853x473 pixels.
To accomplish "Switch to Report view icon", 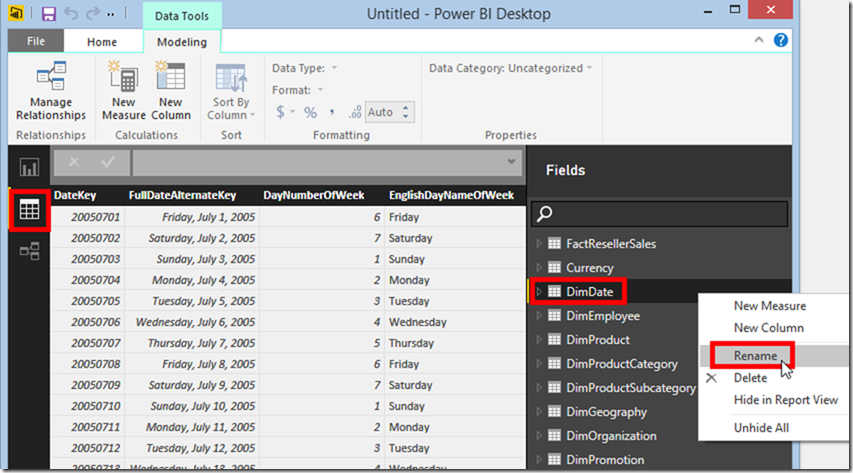I will (29, 167).
